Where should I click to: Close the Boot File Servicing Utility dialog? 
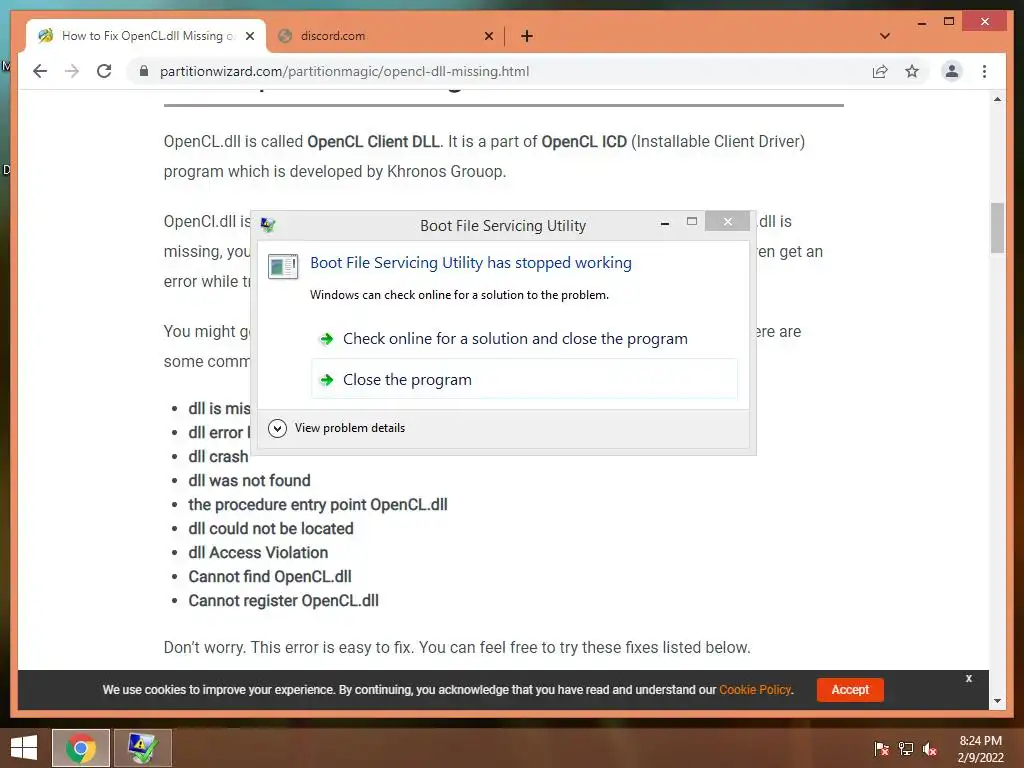click(728, 221)
